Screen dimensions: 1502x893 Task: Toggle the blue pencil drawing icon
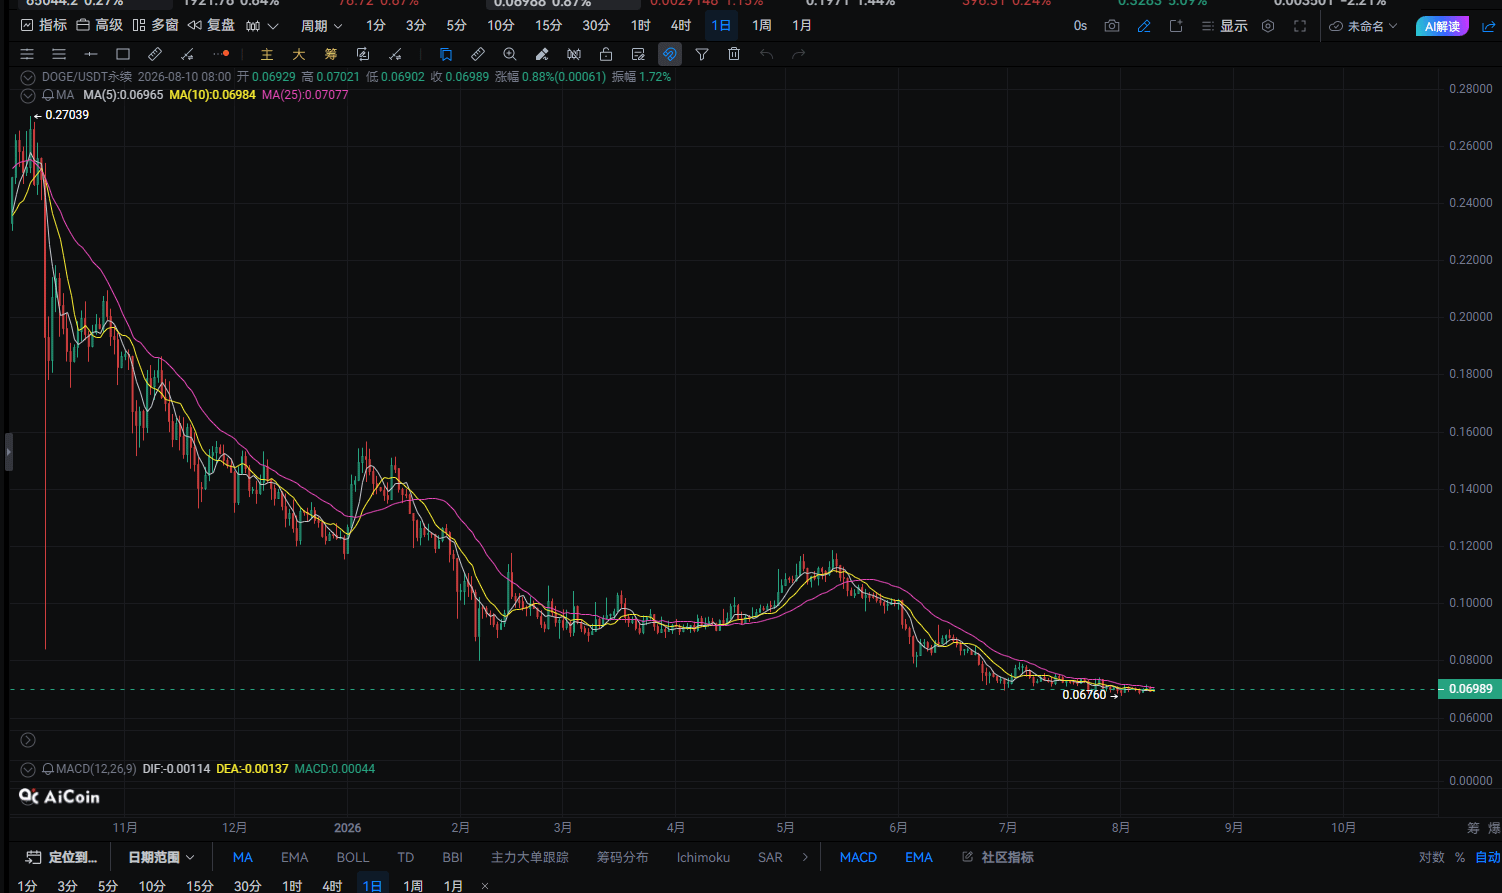coord(1144,26)
